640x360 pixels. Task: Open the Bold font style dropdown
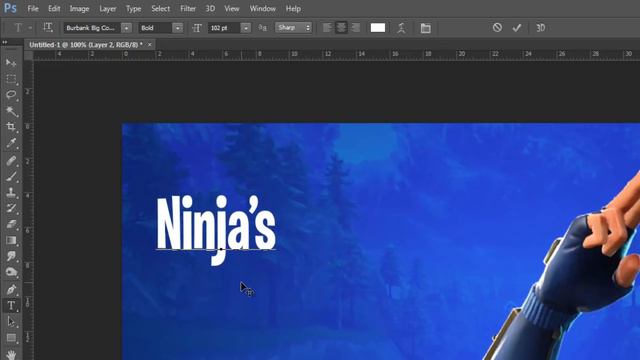pyautogui.click(x=177, y=28)
